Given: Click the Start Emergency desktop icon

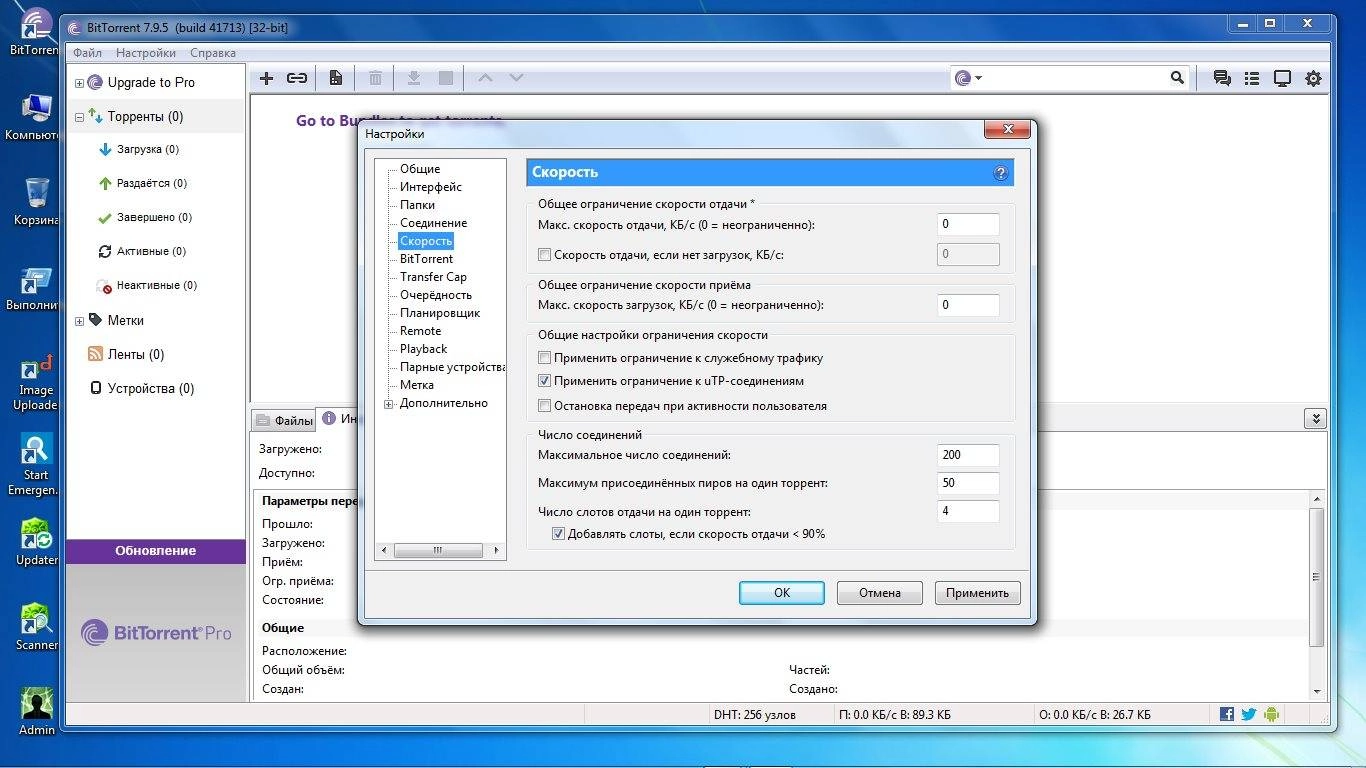Looking at the screenshot, I should coord(34,465).
